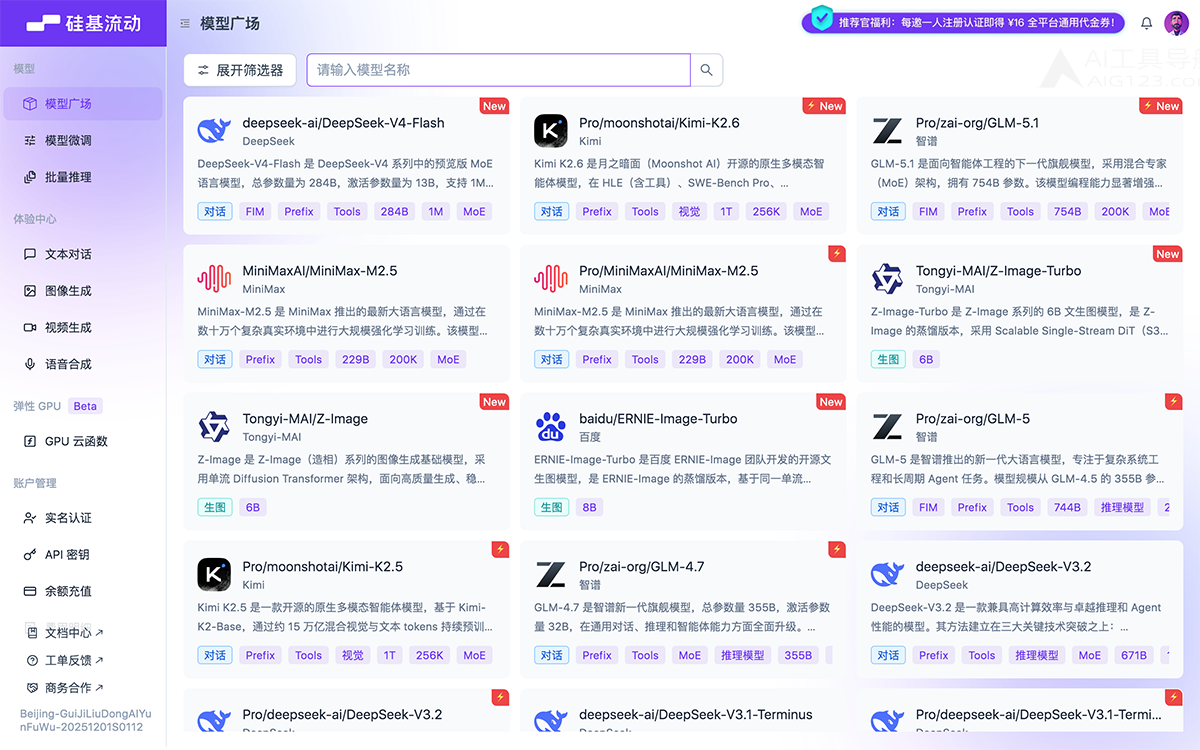
Task: Click the shield icon in promo banner
Action: pos(821,18)
